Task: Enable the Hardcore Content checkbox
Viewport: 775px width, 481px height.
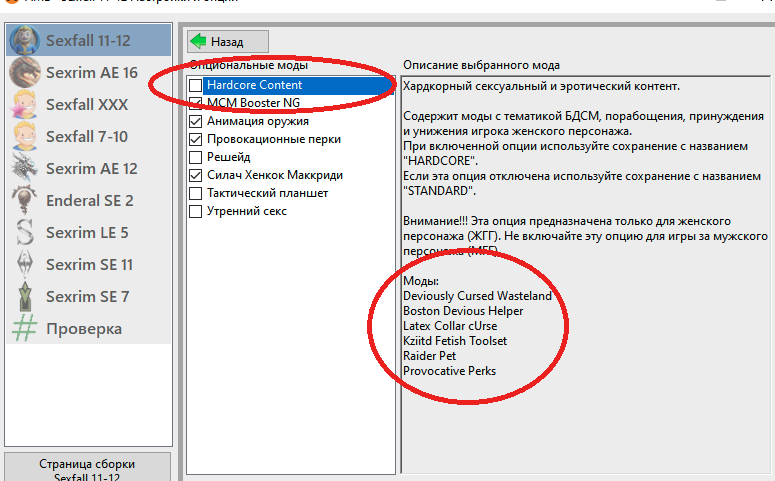Action: pos(196,86)
